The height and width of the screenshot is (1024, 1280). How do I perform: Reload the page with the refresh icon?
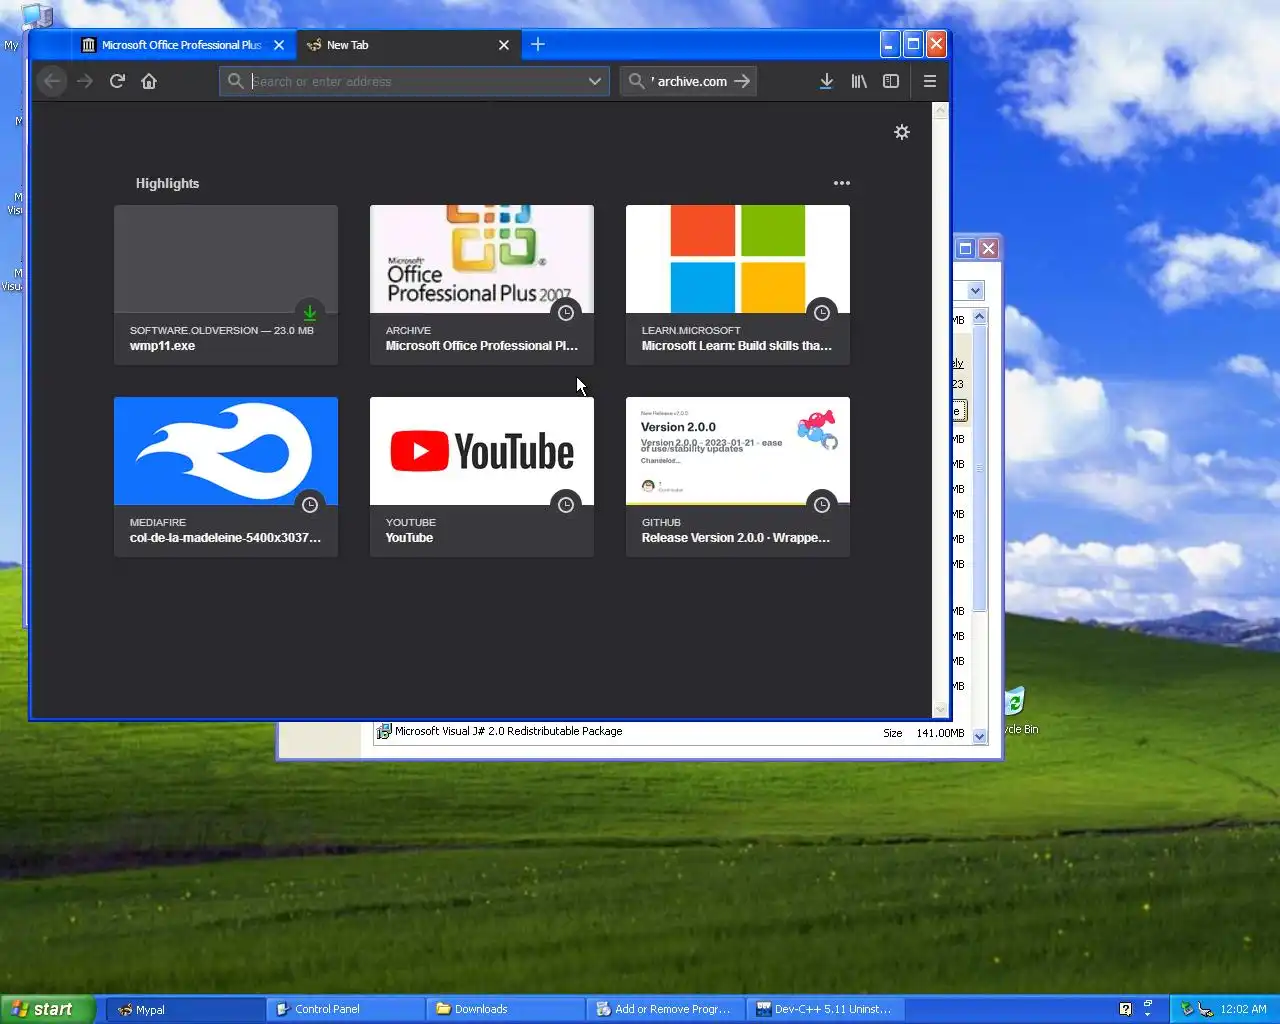117,81
